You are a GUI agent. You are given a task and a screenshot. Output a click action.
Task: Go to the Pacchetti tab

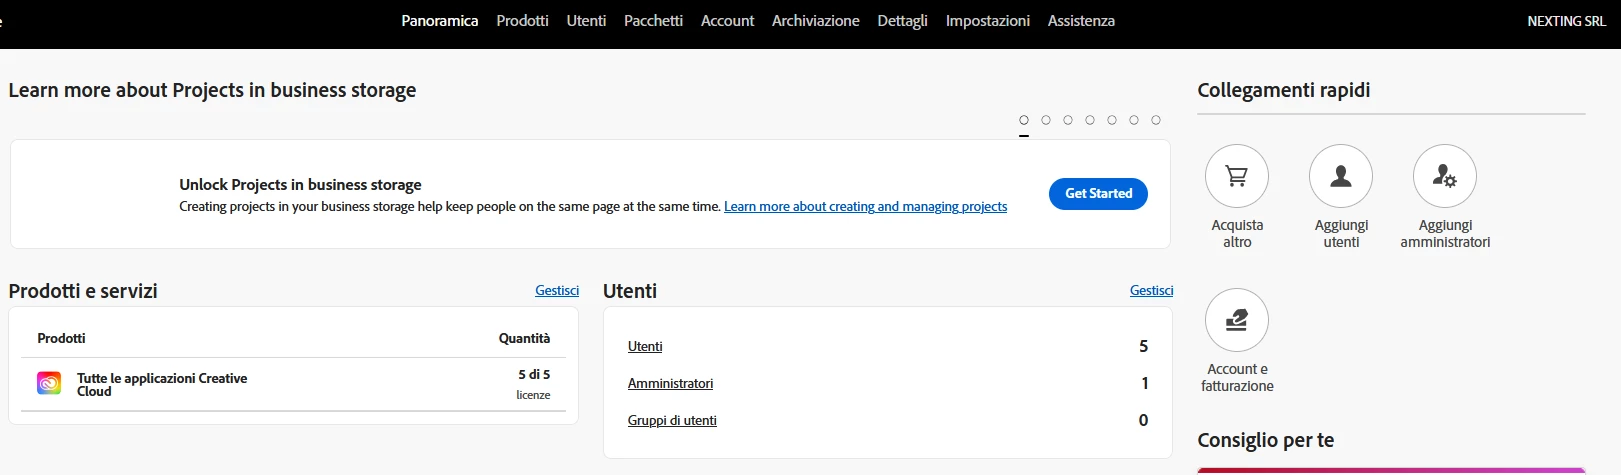pos(653,21)
